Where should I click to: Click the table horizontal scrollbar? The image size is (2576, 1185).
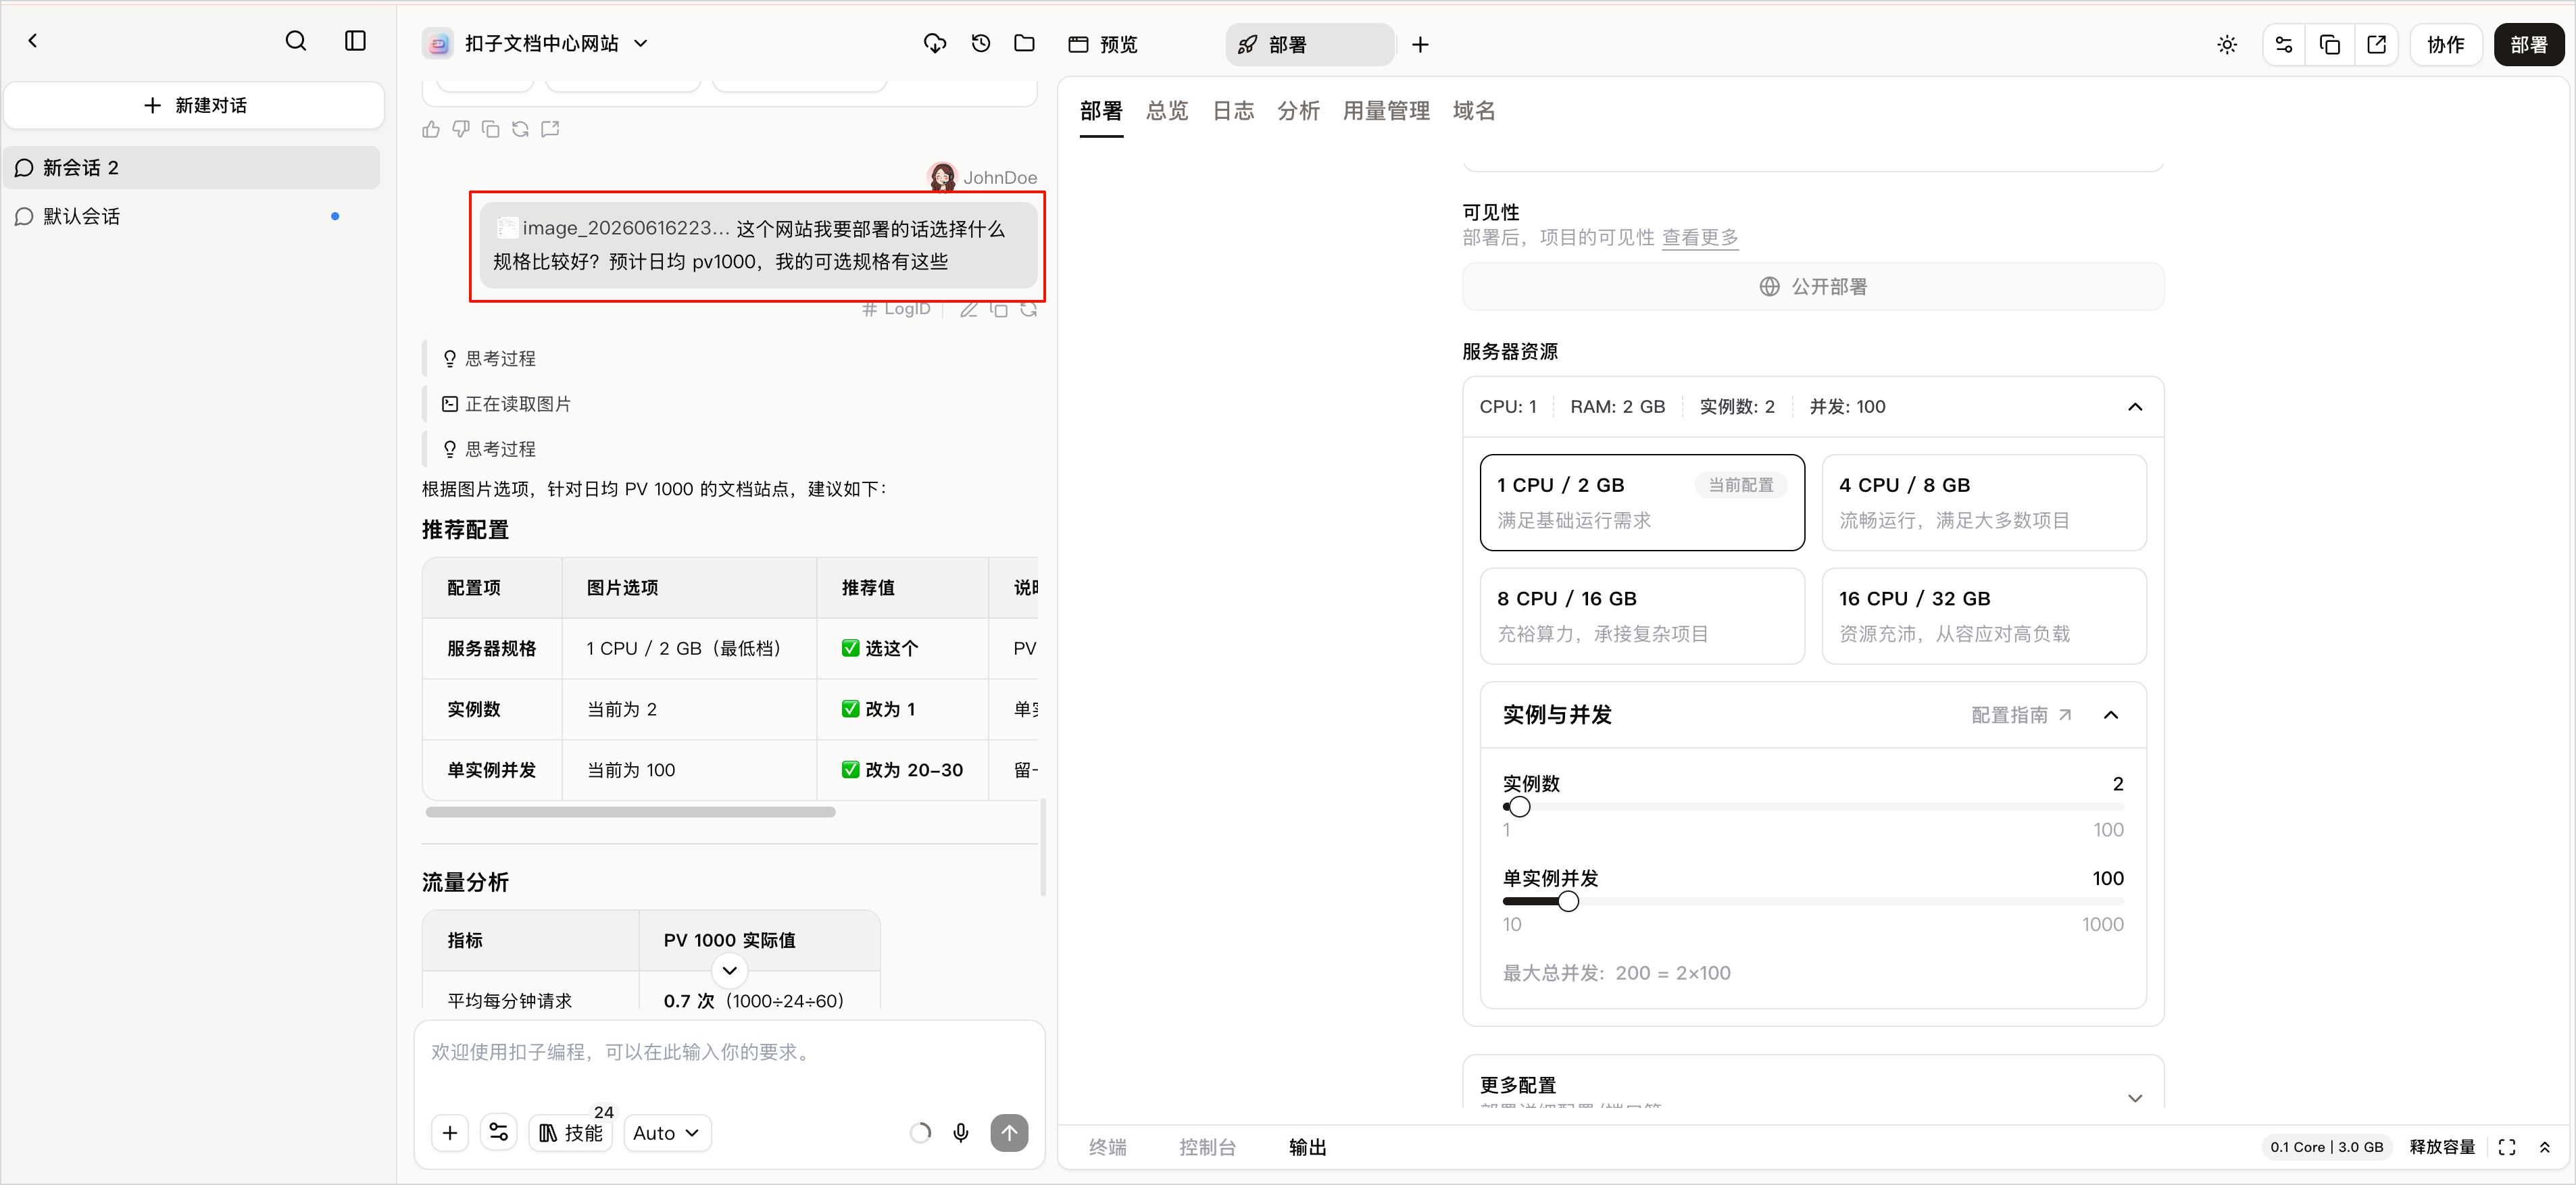tap(630, 812)
